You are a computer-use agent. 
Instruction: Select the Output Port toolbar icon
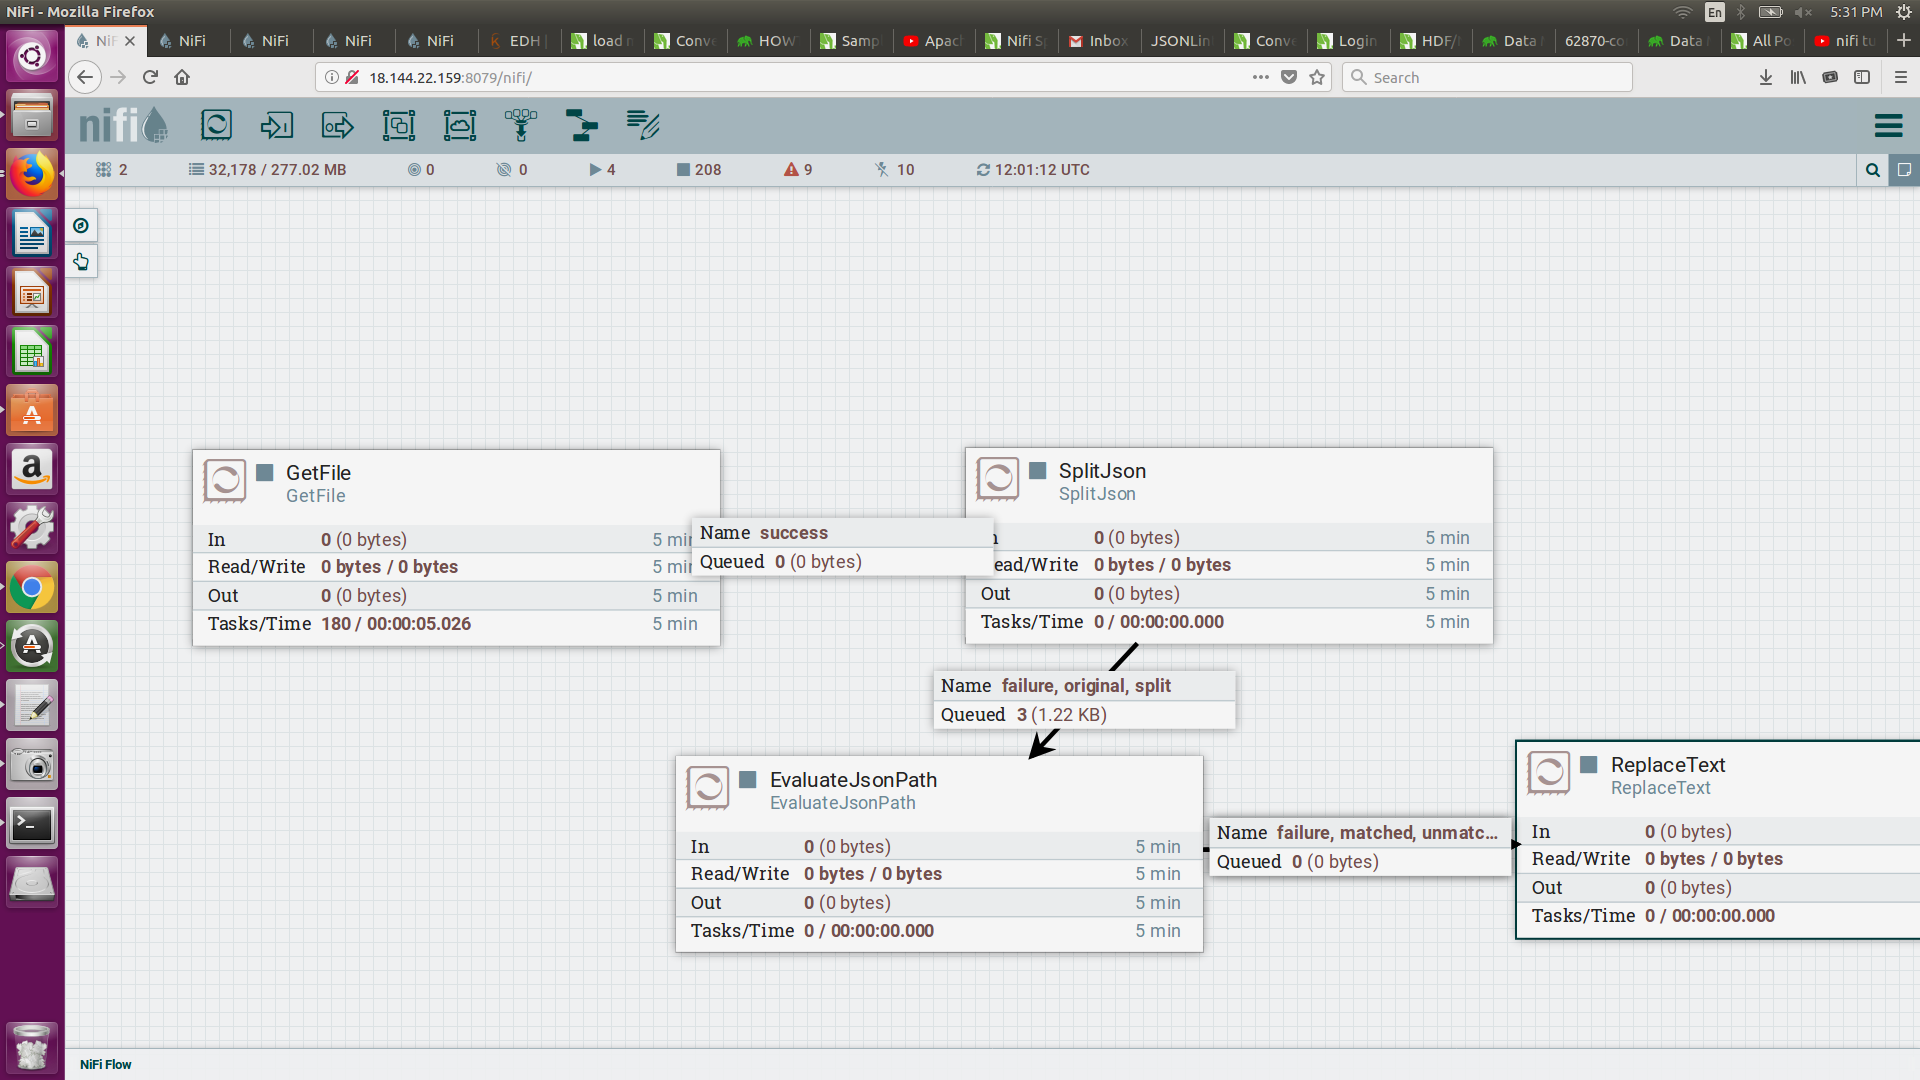point(338,125)
